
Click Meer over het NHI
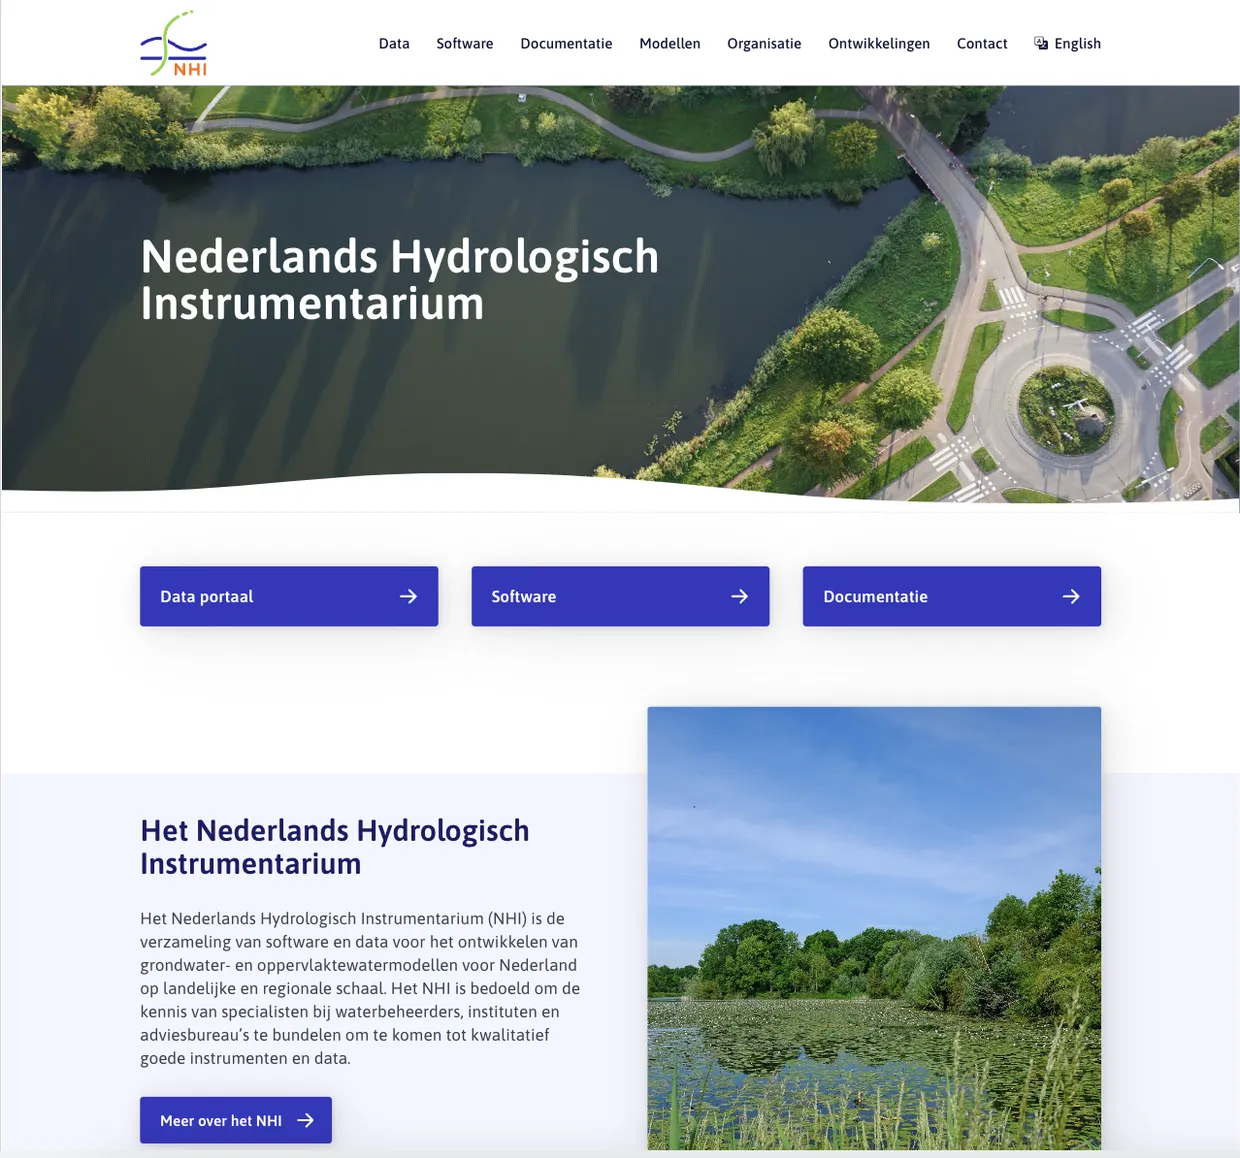[235, 1120]
